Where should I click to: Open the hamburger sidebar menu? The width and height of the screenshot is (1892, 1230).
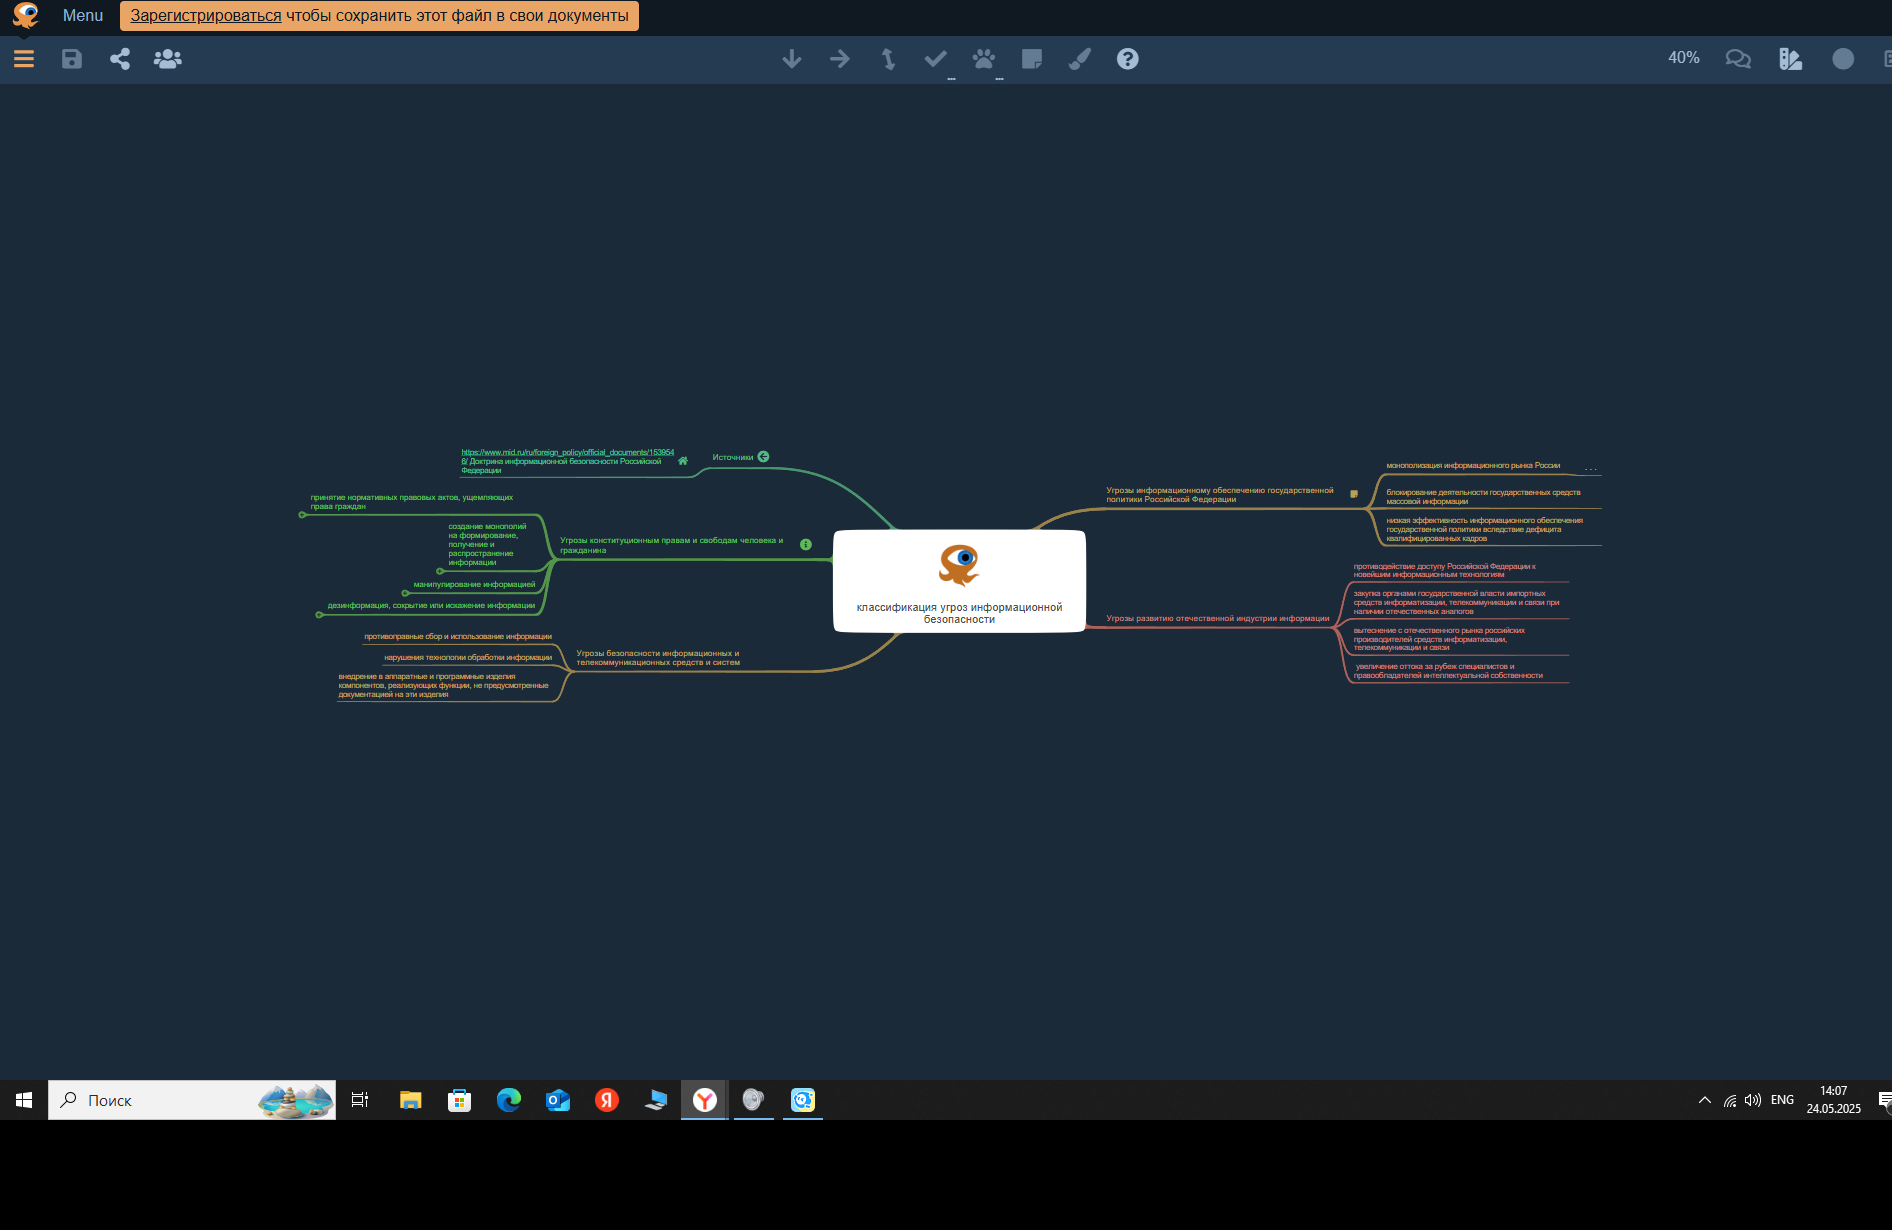click(x=24, y=59)
